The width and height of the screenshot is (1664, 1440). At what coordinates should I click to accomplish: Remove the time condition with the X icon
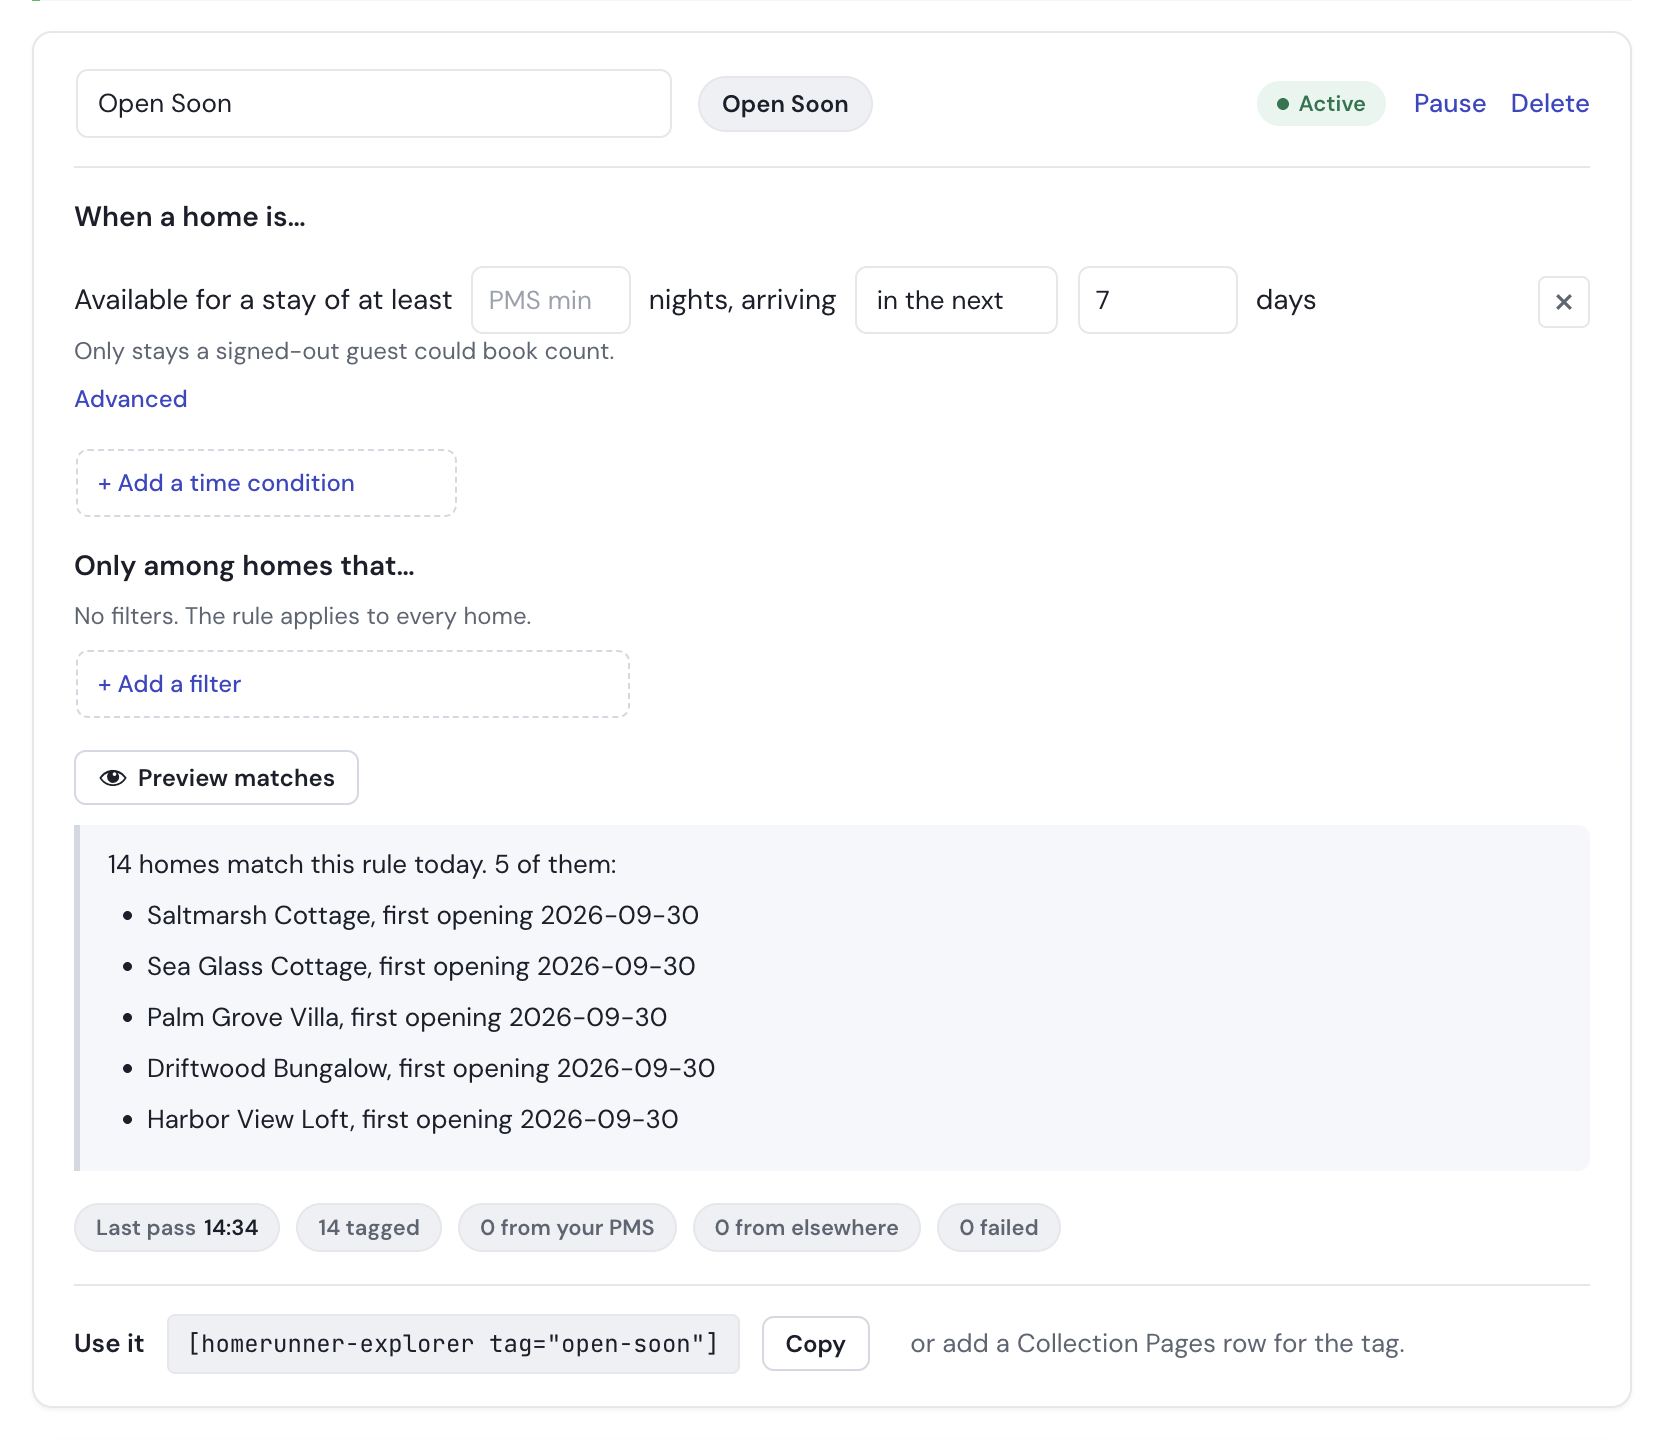pos(1563,301)
